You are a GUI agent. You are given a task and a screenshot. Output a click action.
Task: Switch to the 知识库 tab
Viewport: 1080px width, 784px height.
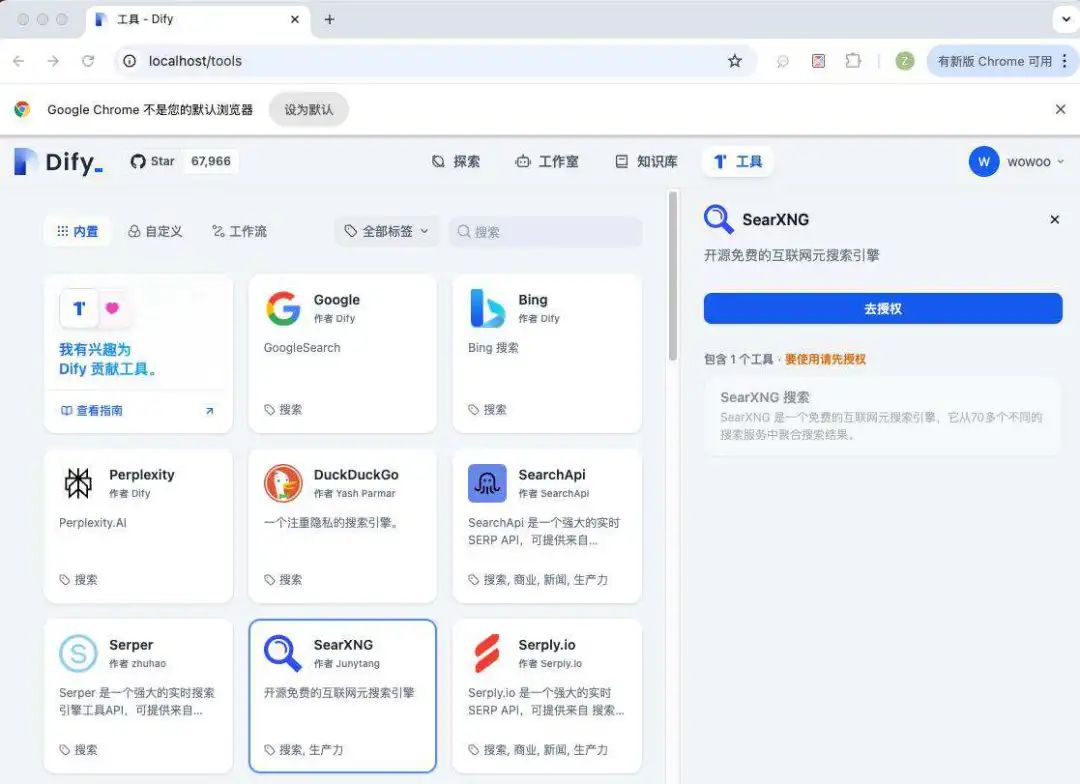pos(646,162)
